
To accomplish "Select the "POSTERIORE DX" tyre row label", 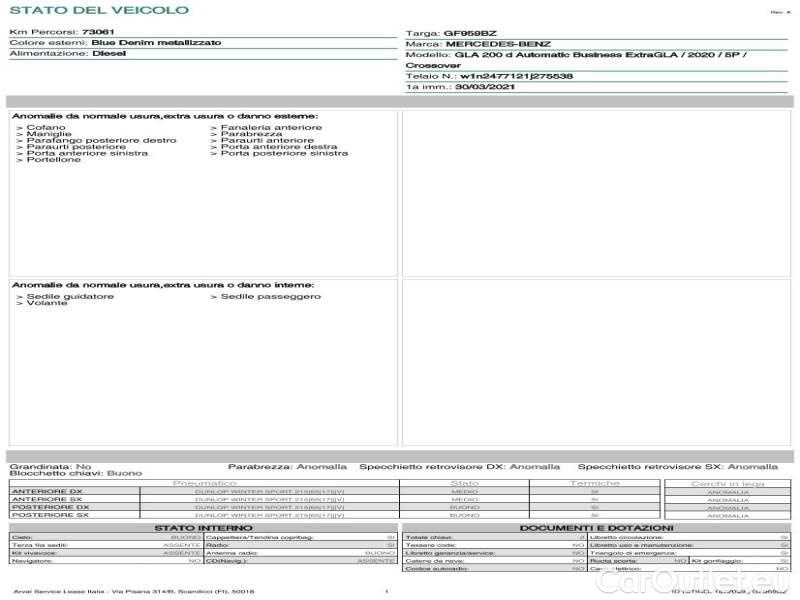I will [x=51, y=507].
